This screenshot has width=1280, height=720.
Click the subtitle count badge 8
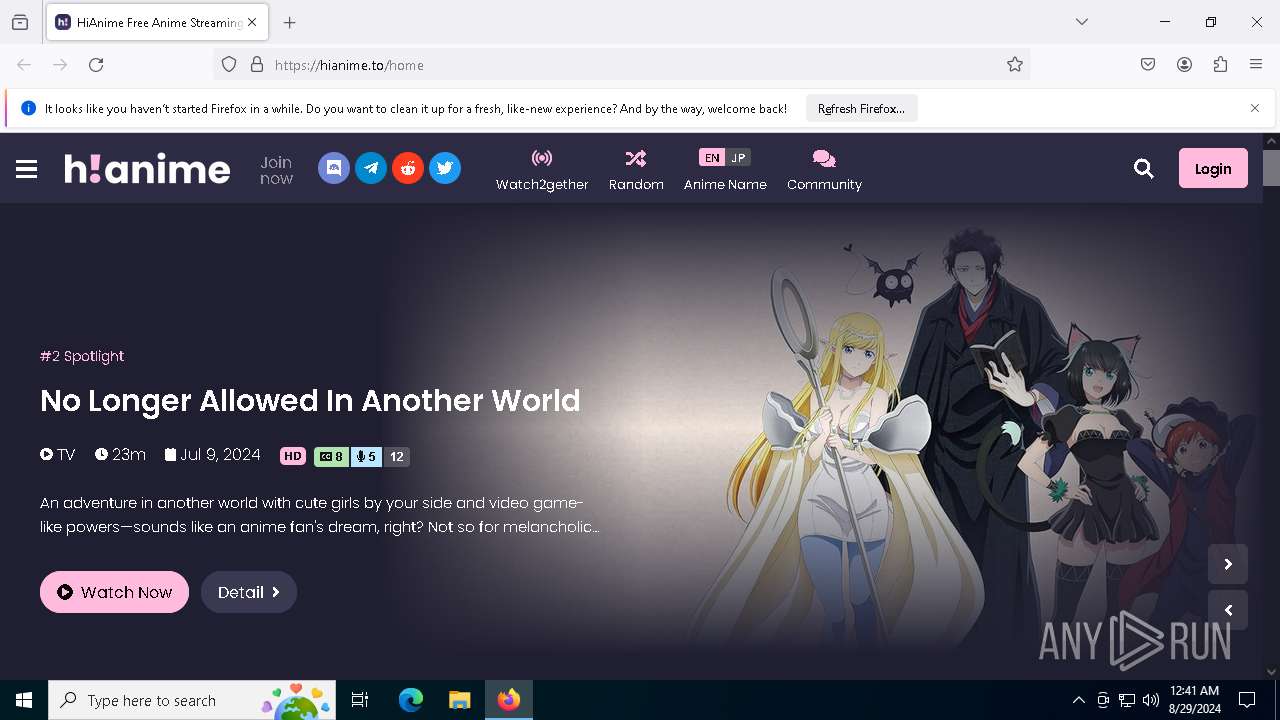(332, 456)
